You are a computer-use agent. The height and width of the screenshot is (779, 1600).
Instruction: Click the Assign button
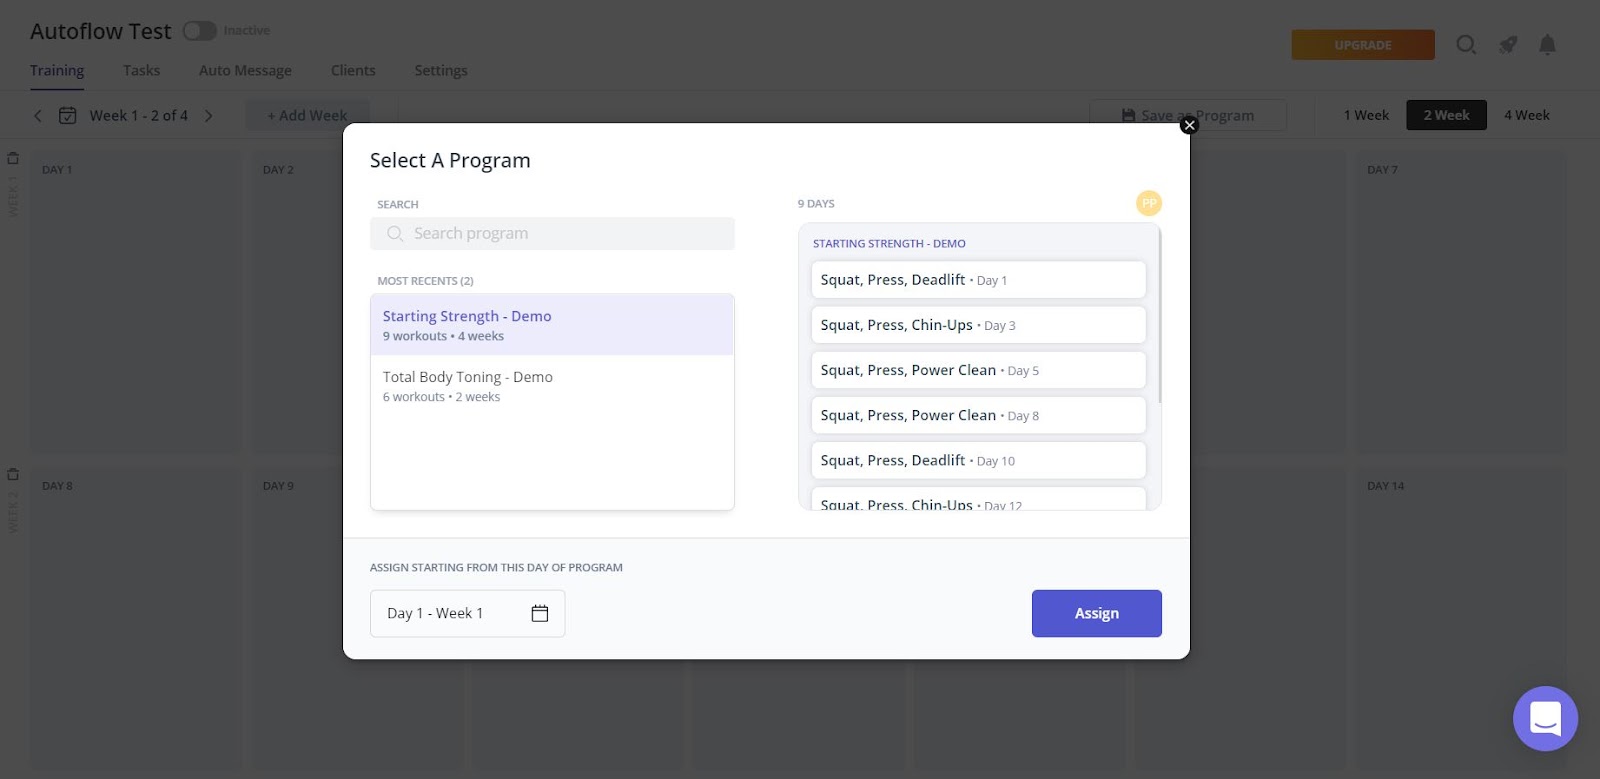point(1096,613)
